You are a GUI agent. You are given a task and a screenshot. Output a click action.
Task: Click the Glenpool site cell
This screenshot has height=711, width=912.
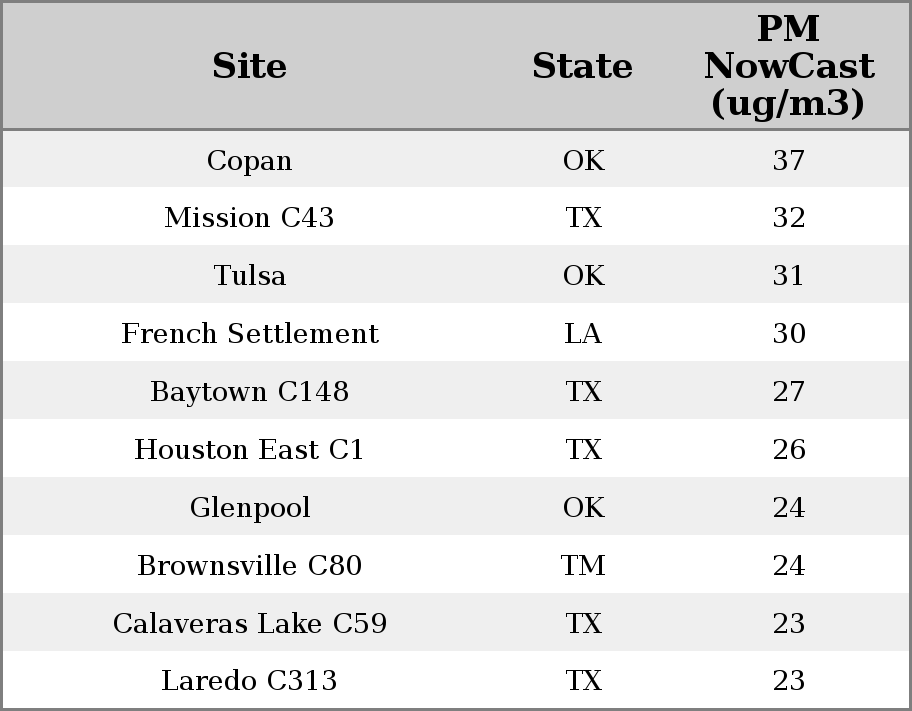click(x=249, y=508)
